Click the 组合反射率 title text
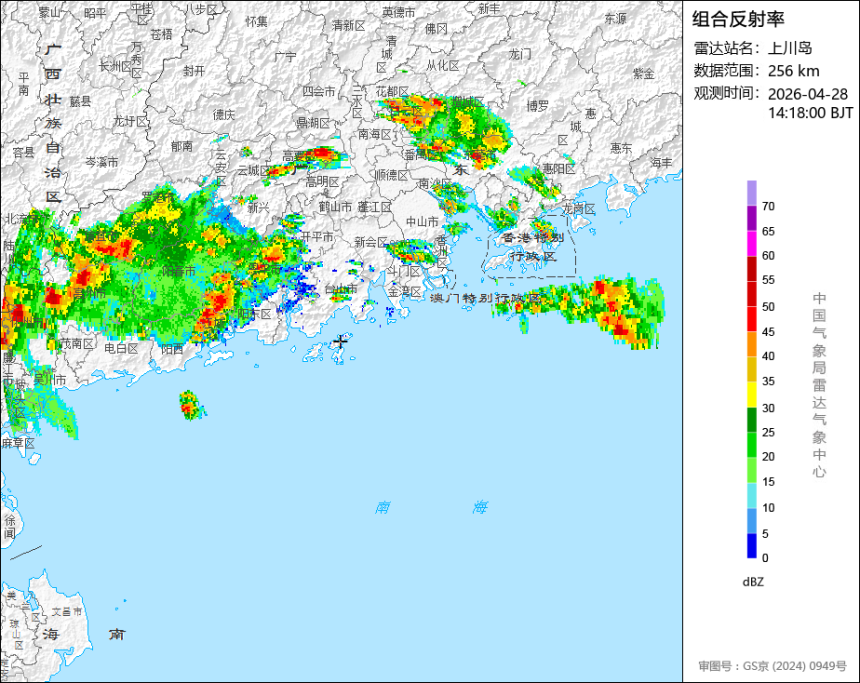The height and width of the screenshot is (683, 860). 738,20
